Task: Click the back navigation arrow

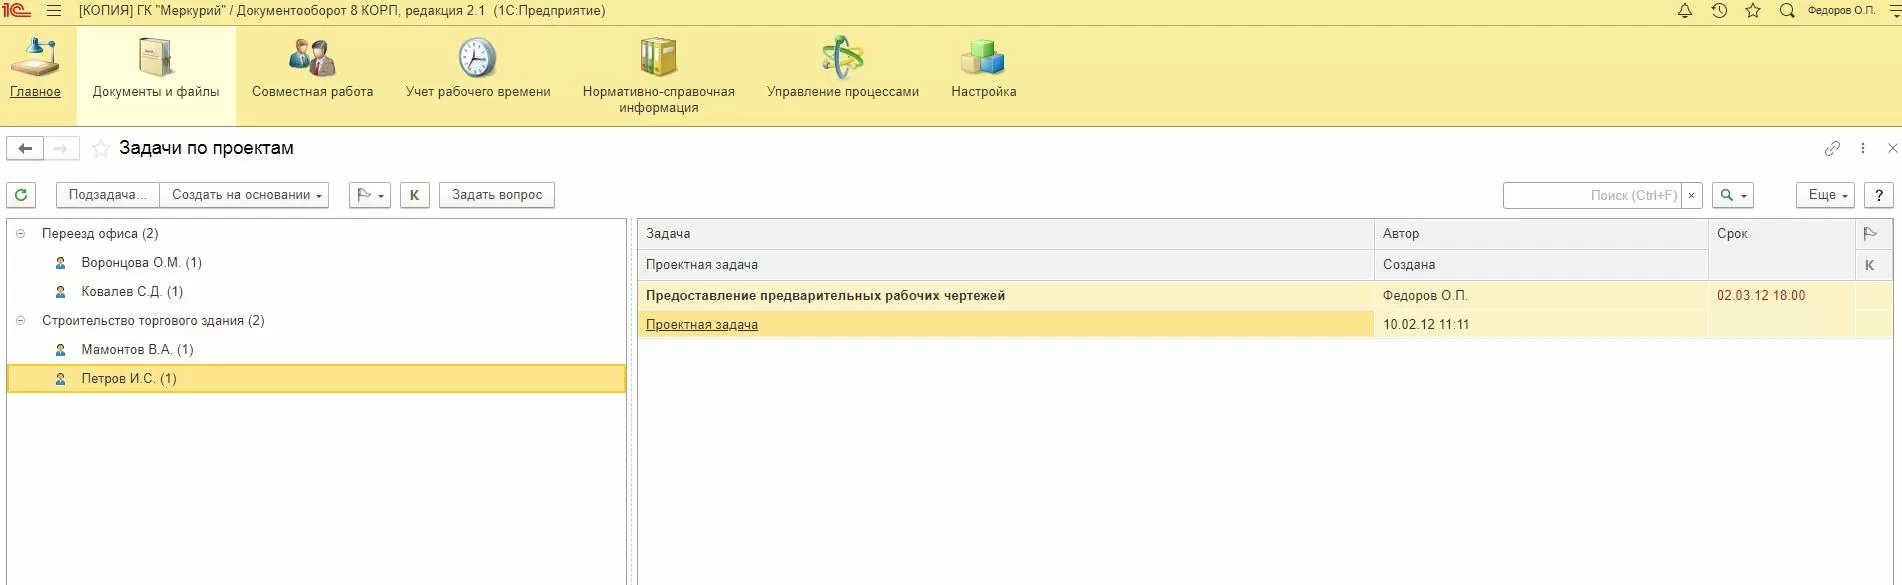Action: tap(25, 148)
